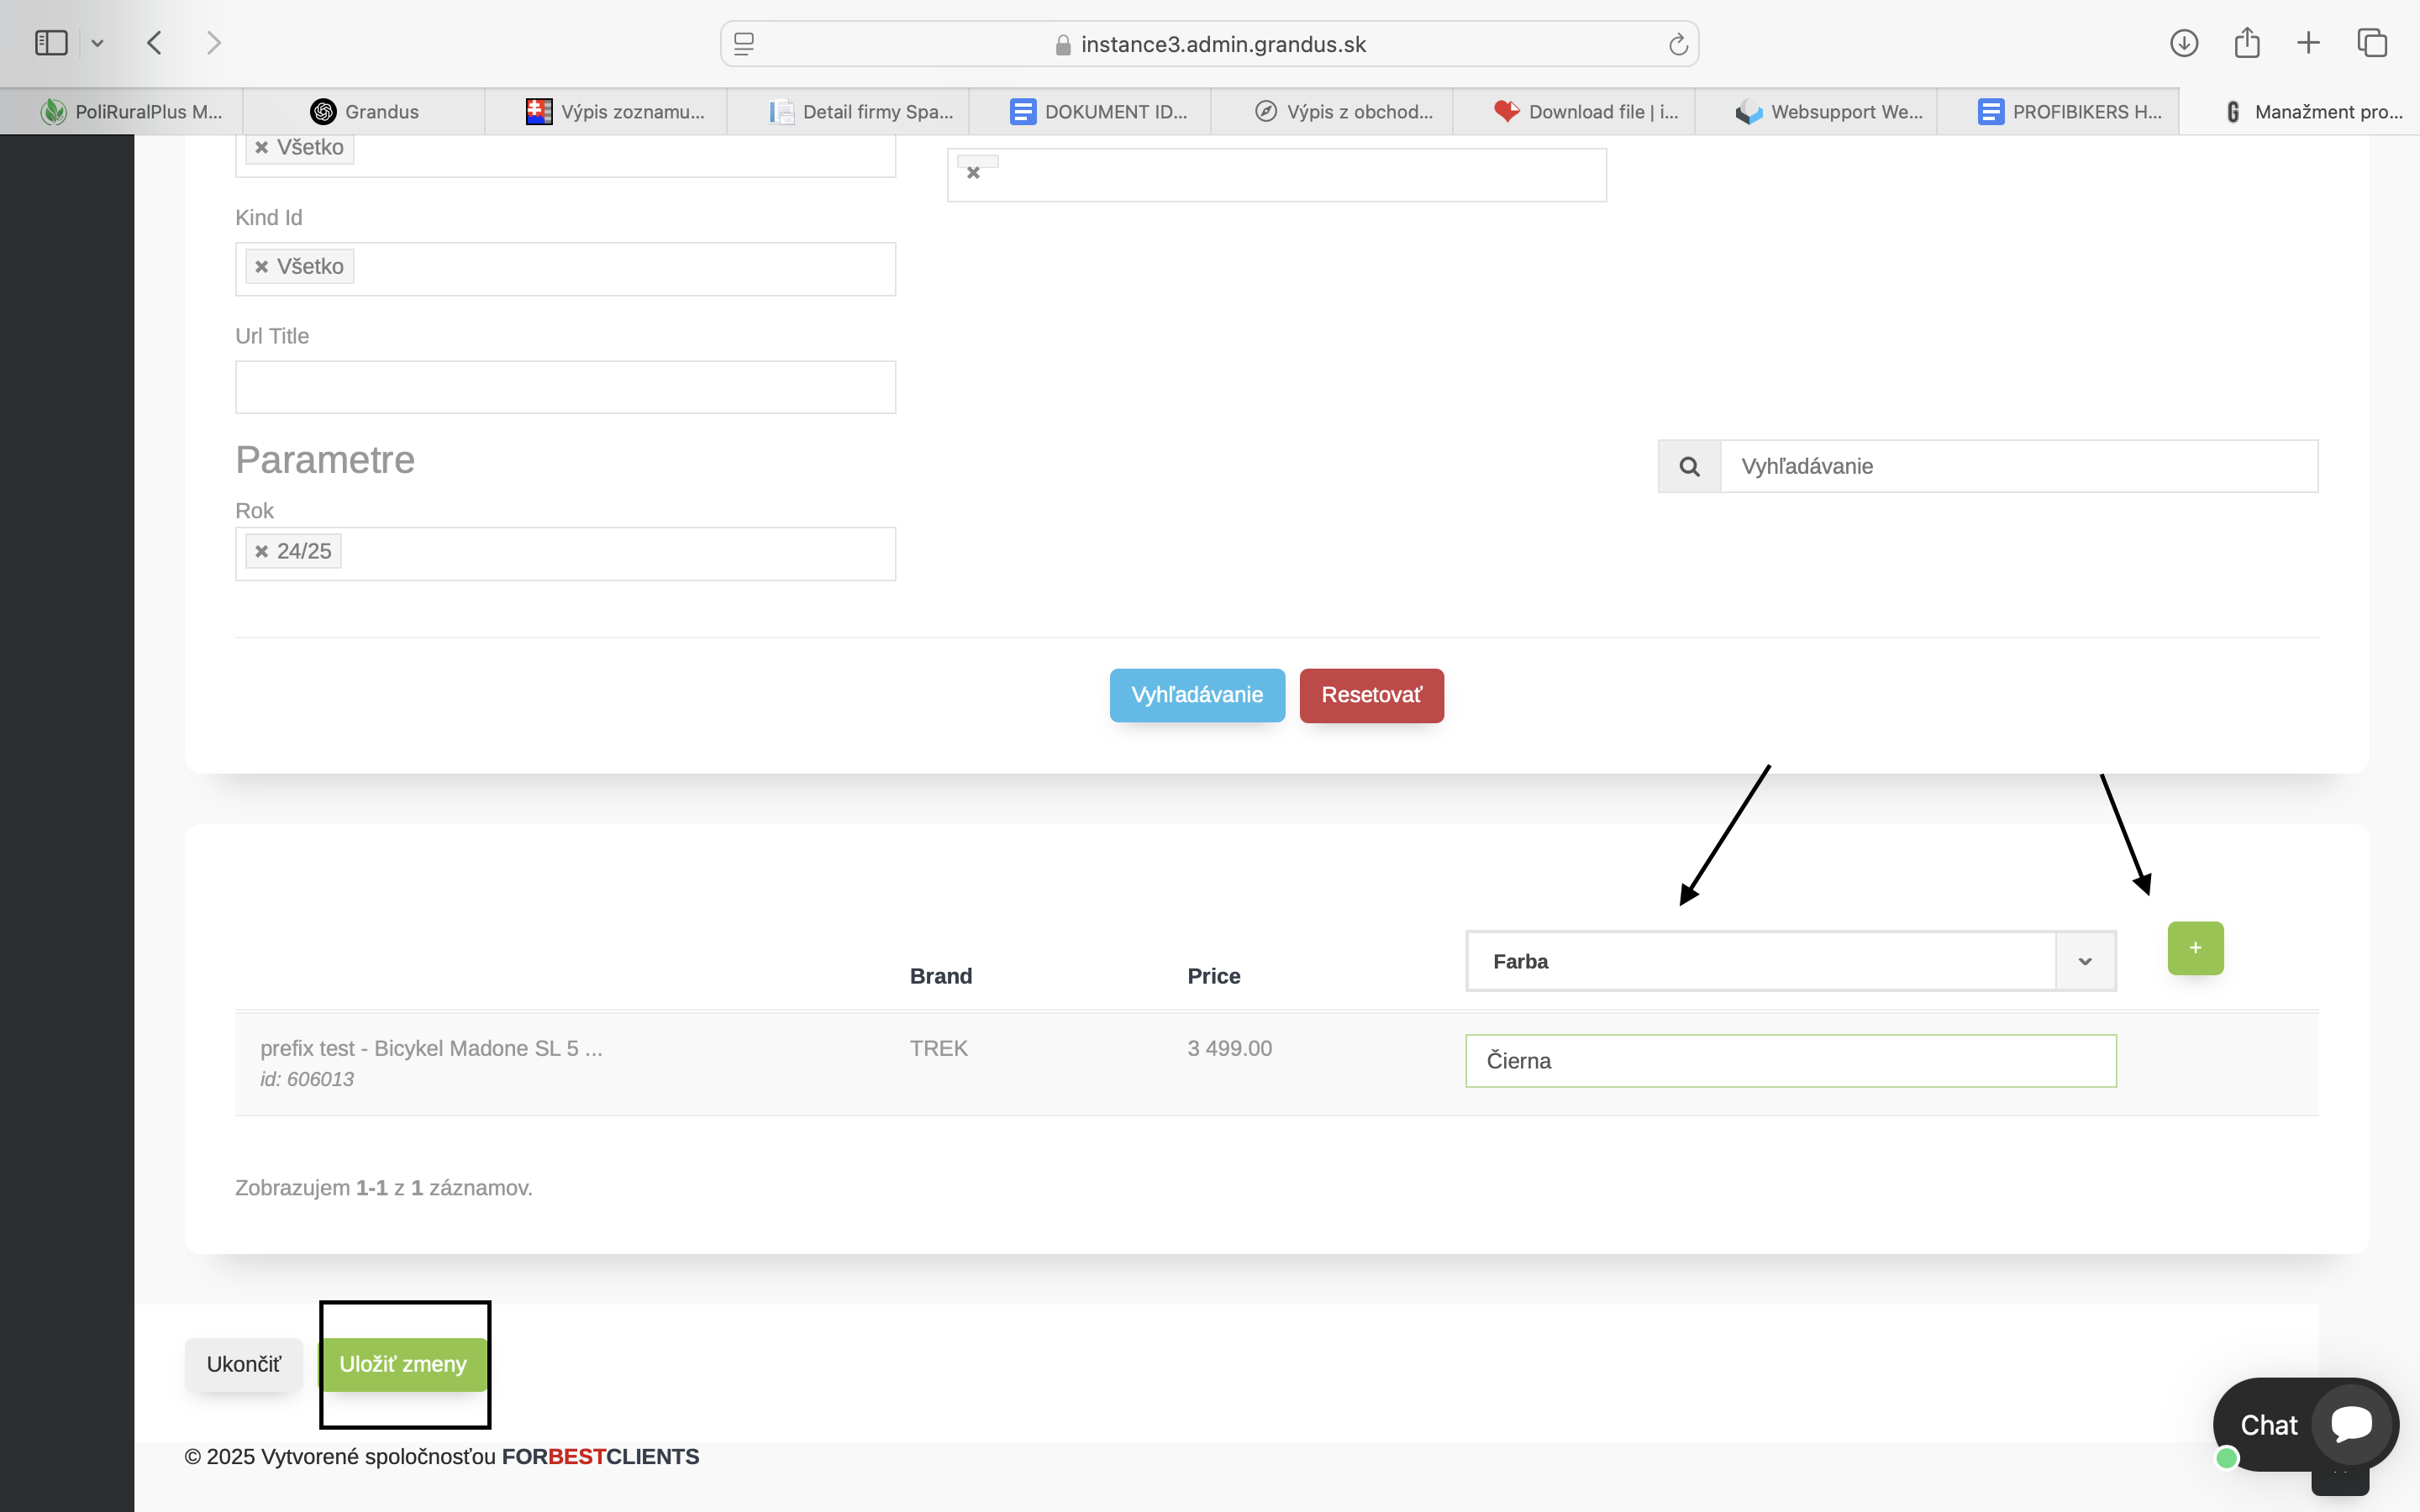Remove the 24/25 tag from Rok
2420x1512 pixels.
[x=262, y=552]
